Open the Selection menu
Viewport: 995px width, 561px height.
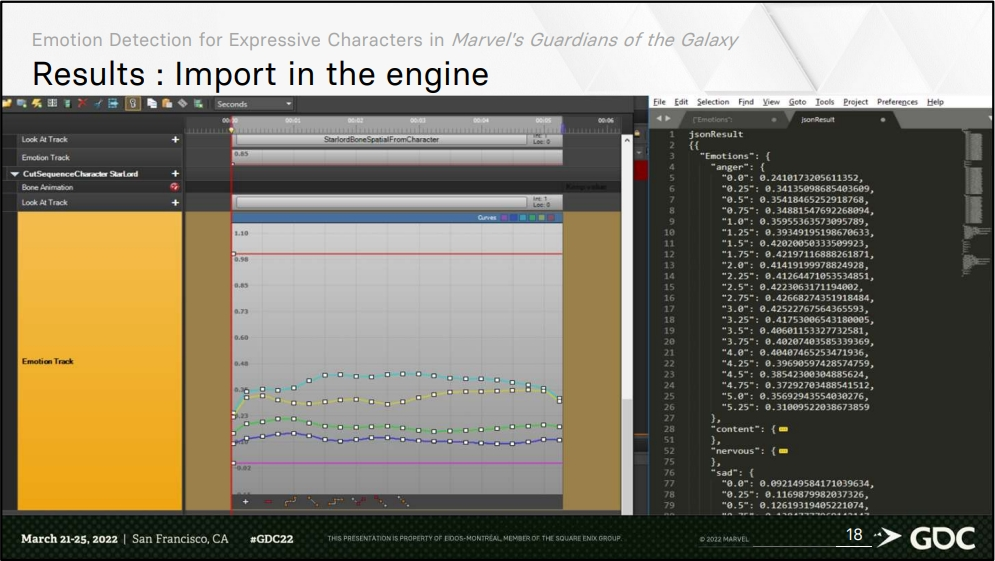pos(713,102)
